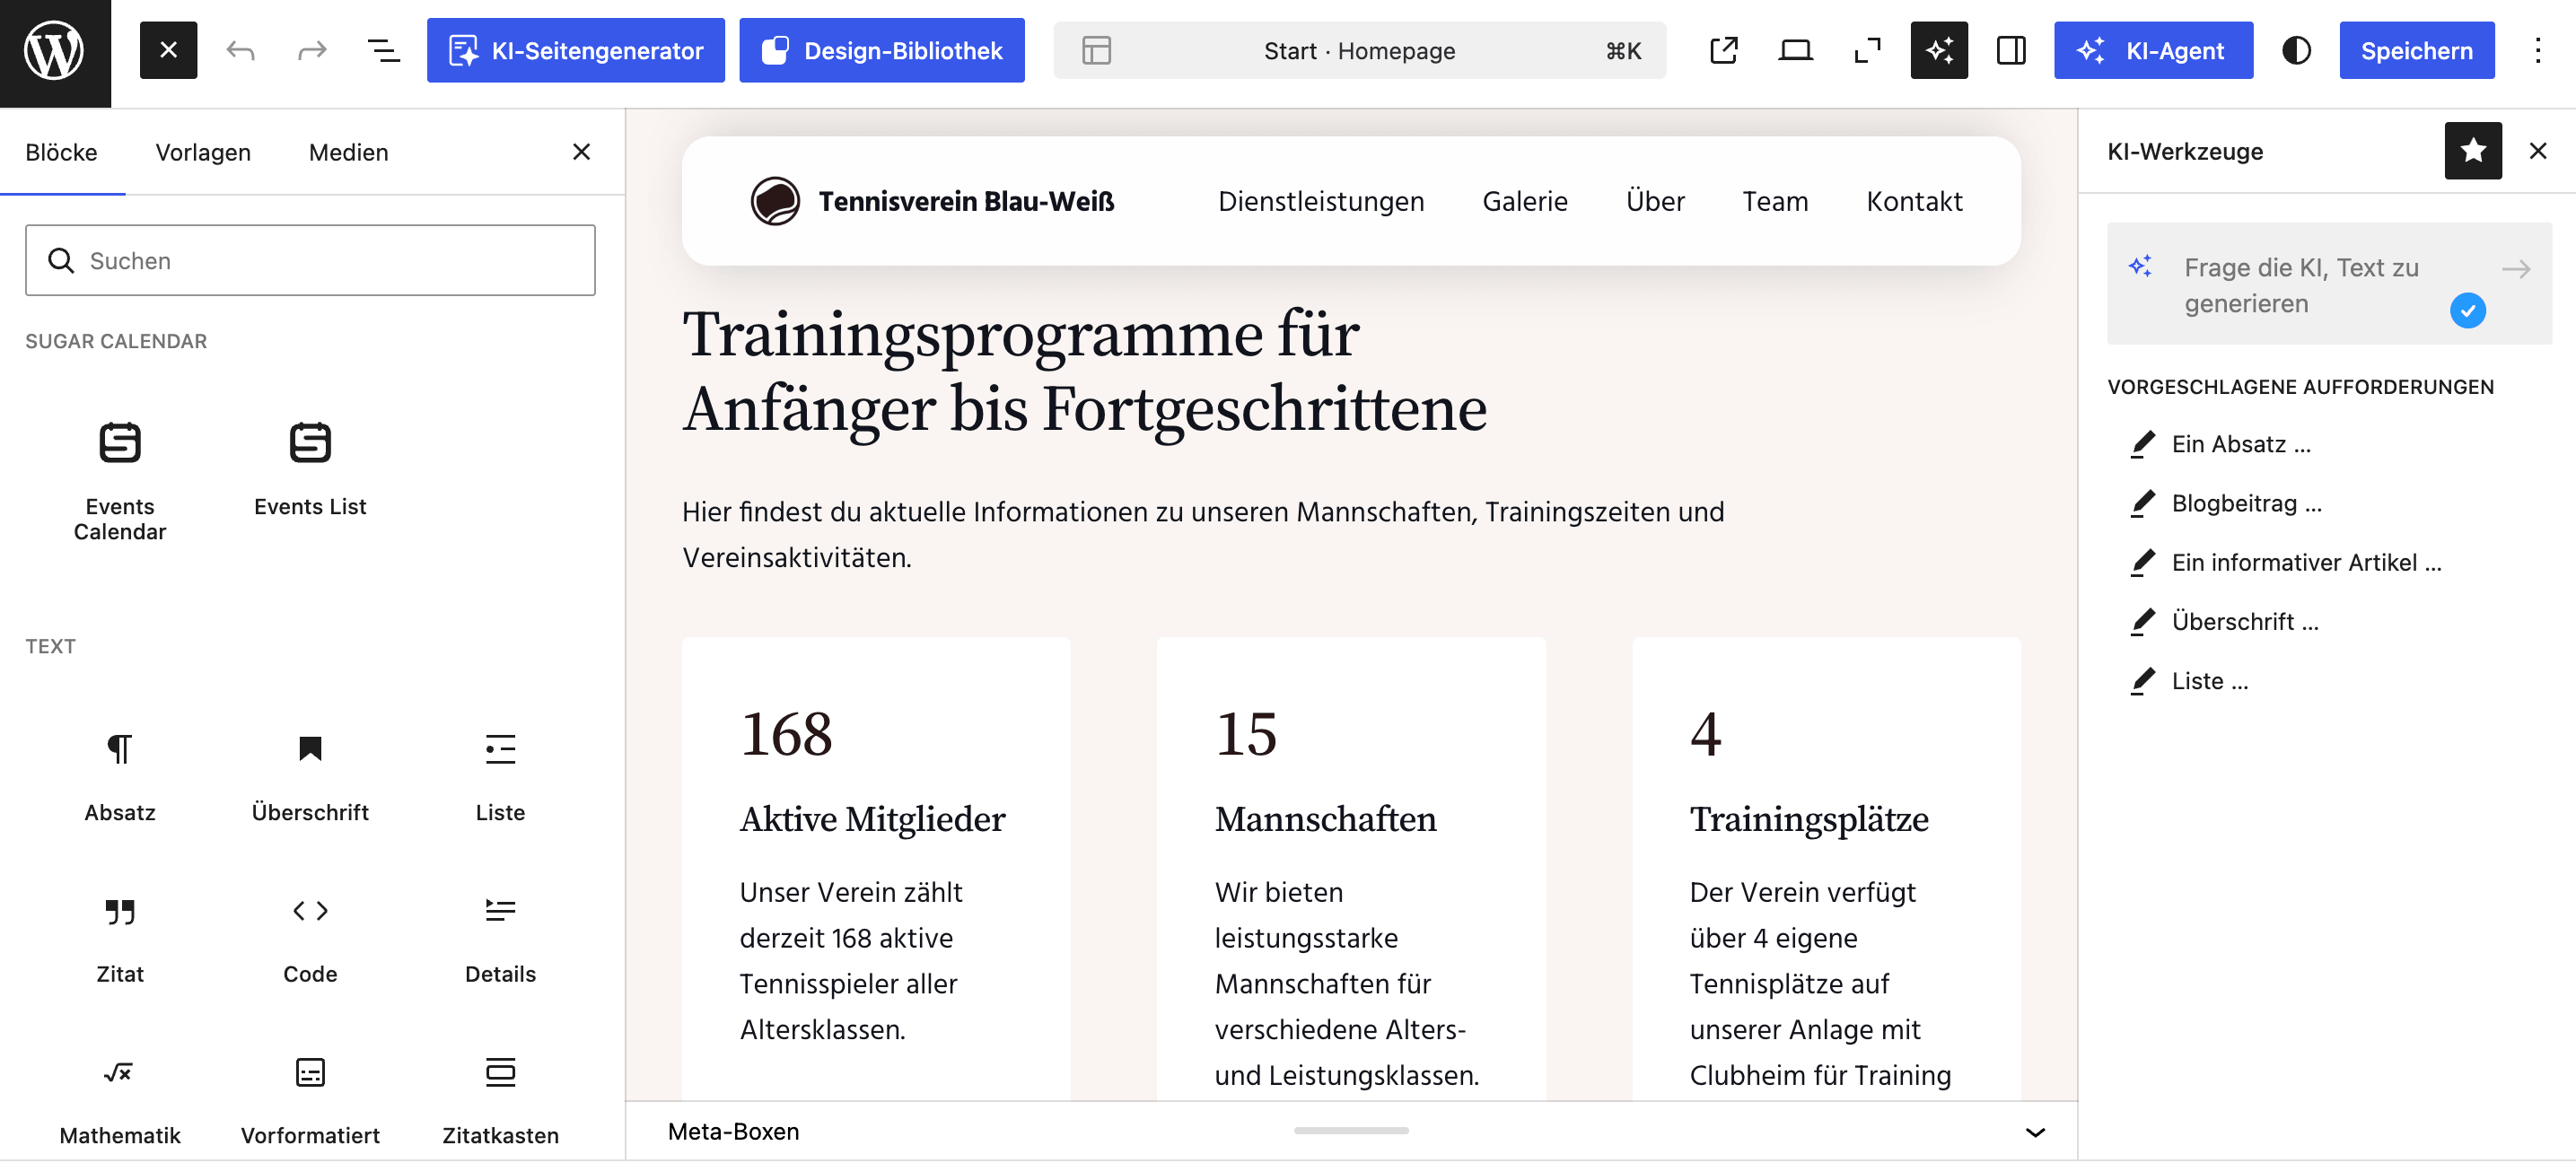Open the WordPress logo menu
Viewport: 2576px width, 1163px height.
[x=55, y=53]
